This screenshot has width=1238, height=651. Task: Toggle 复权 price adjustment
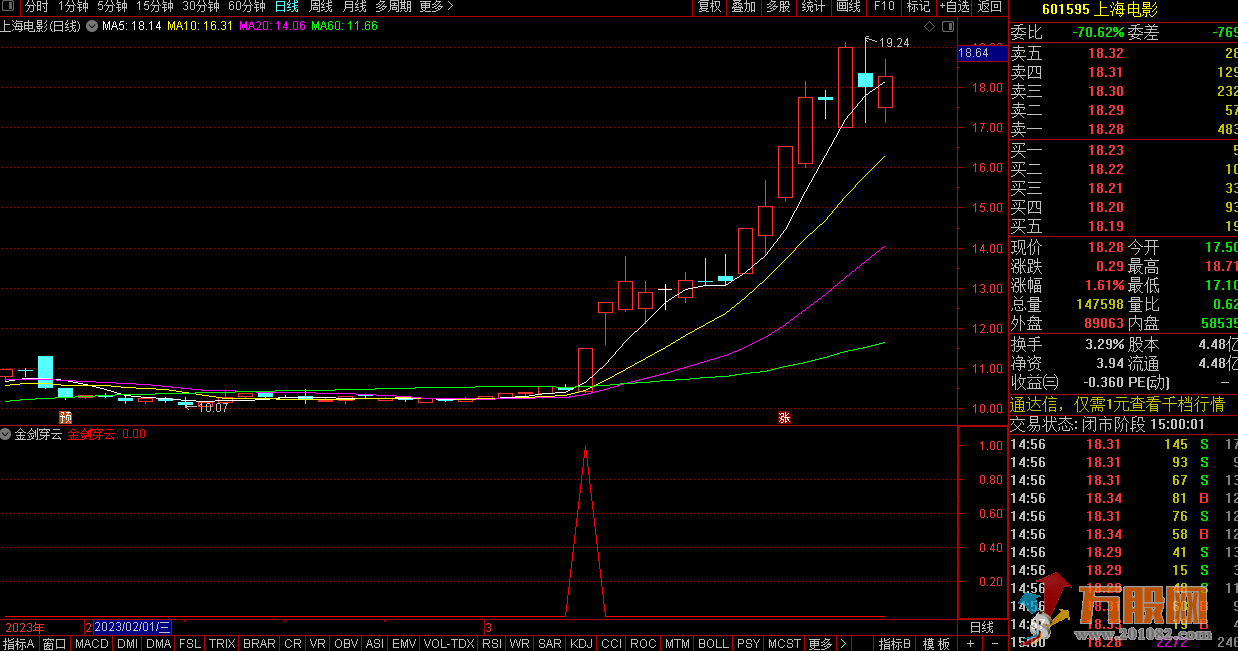point(709,7)
